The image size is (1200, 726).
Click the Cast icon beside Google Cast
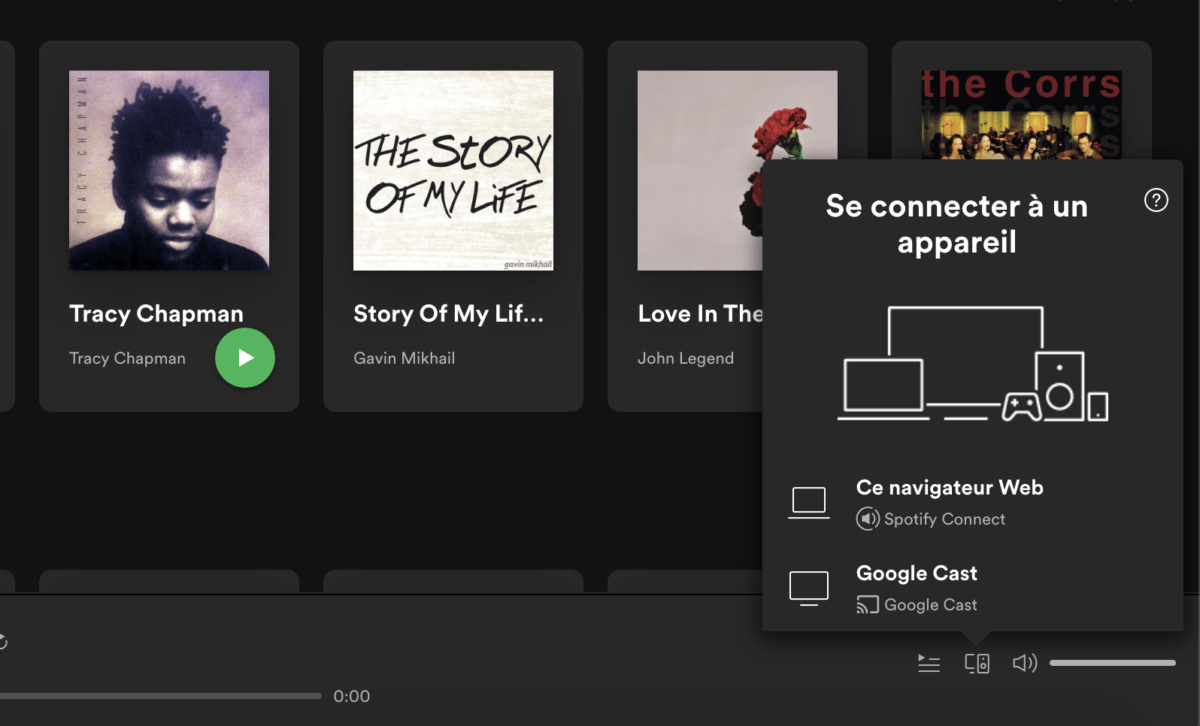pyautogui.click(x=866, y=604)
